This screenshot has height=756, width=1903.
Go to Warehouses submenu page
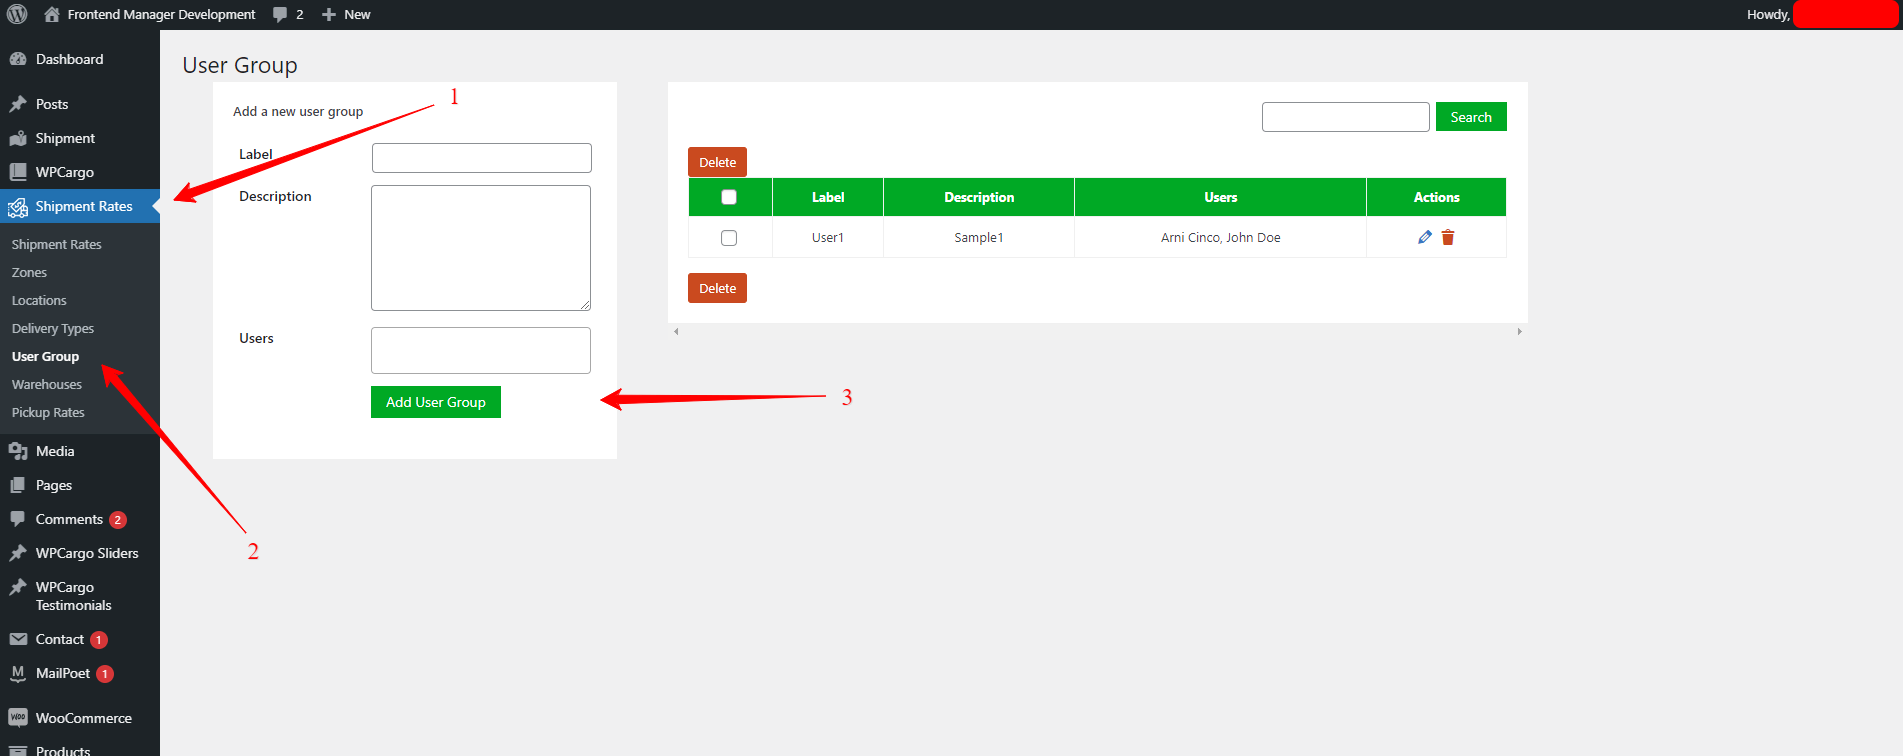point(47,384)
